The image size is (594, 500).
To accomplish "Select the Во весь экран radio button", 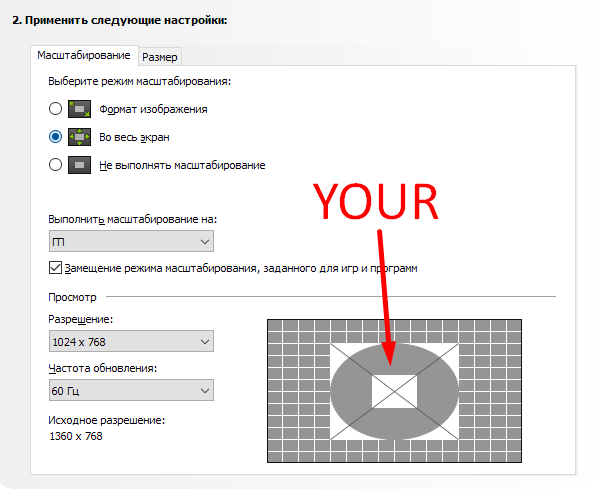I will pyautogui.click(x=55, y=137).
